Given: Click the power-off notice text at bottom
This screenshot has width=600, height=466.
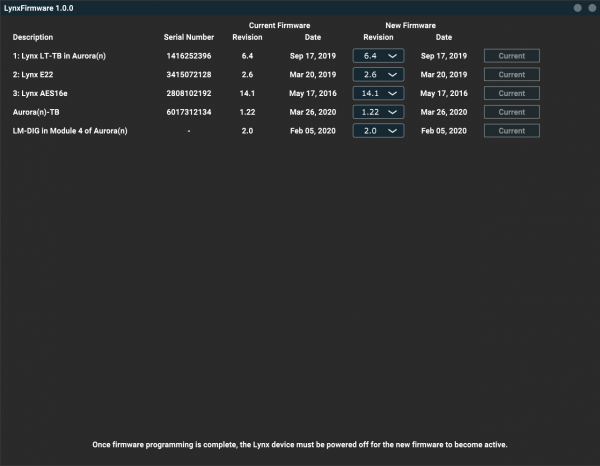Looking at the screenshot, I should [x=300, y=445].
